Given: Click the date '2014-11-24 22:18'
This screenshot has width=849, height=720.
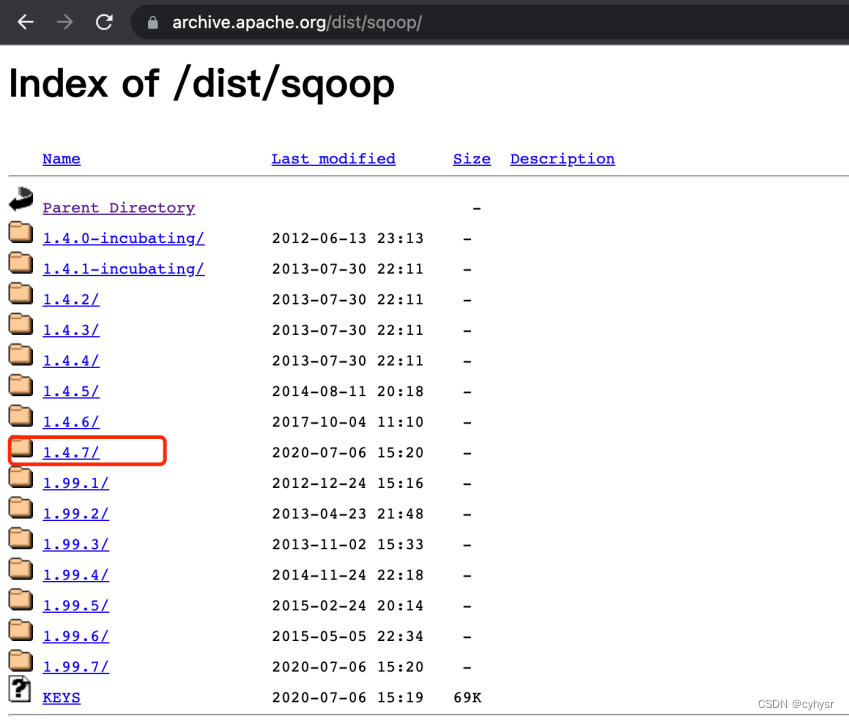Looking at the screenshot, I should coord(348,575).
